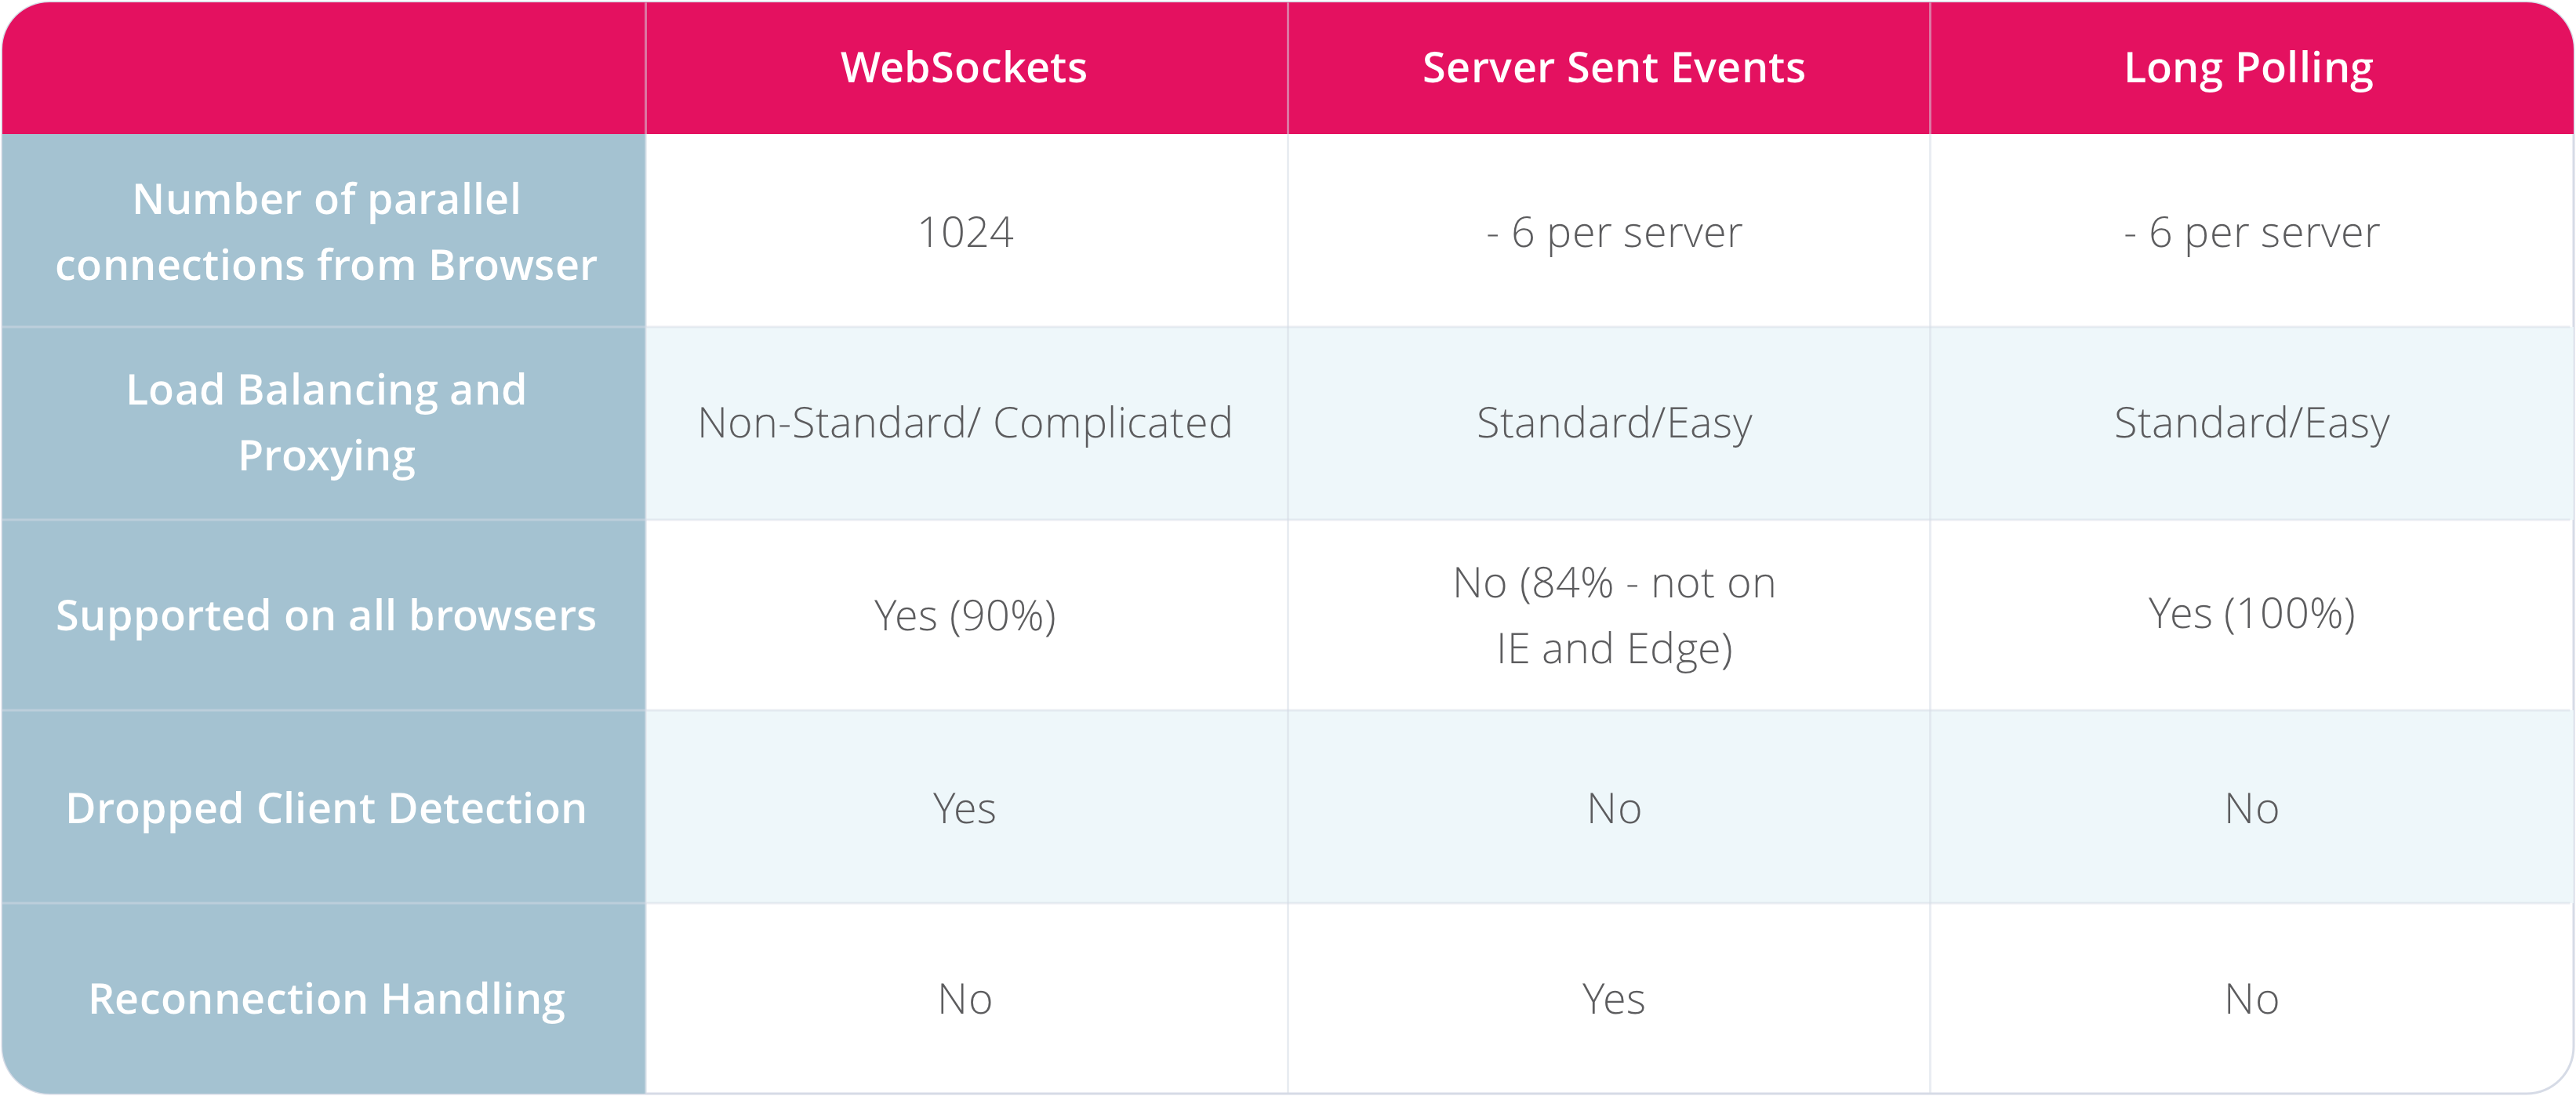
Task: Click Server Sent Events' Yes for Reconnection Handling
Action: (x=1613, y=999)
